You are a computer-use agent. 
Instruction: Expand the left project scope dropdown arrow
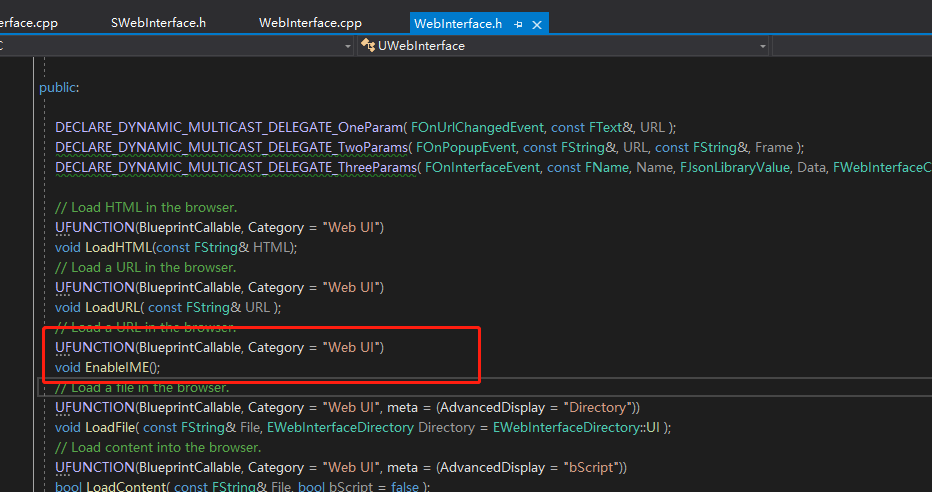(x=348, y=46)
